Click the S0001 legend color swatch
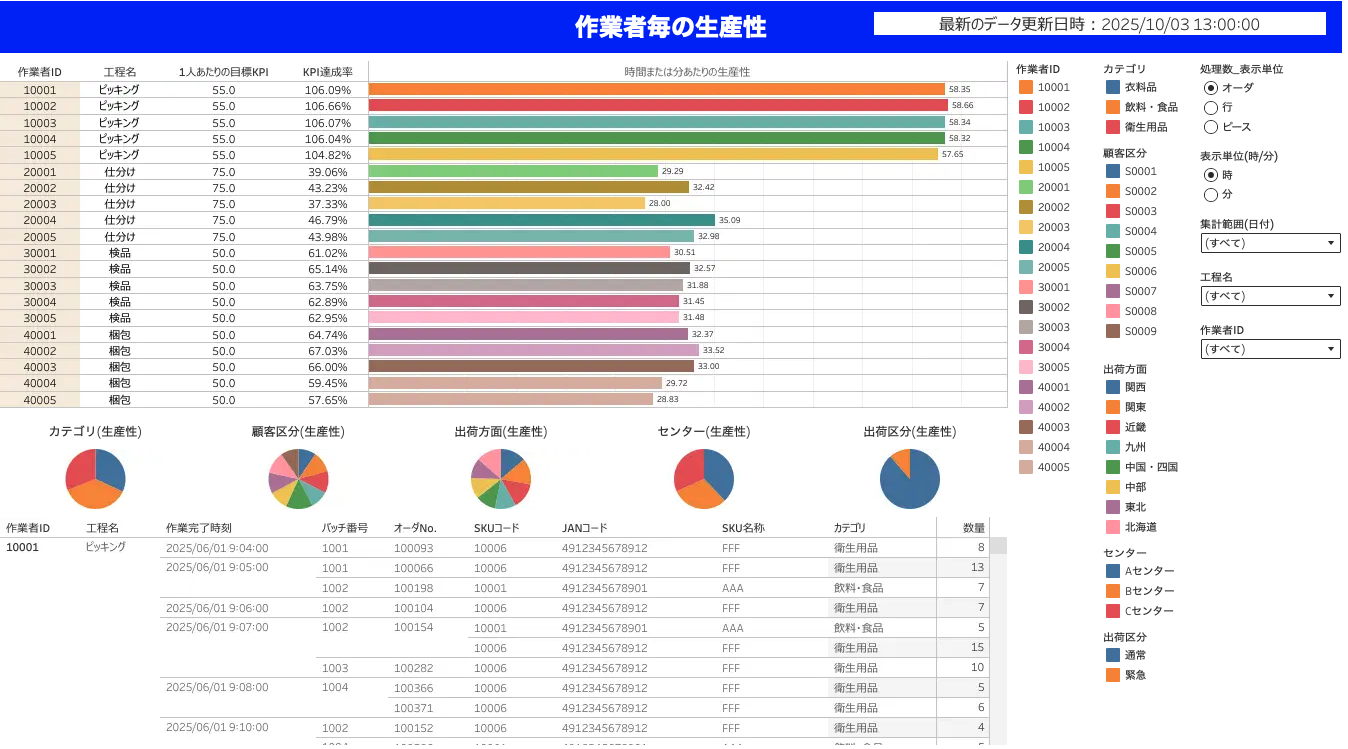This screenshot has width=1348, height=749. (x=1113, y=171)
